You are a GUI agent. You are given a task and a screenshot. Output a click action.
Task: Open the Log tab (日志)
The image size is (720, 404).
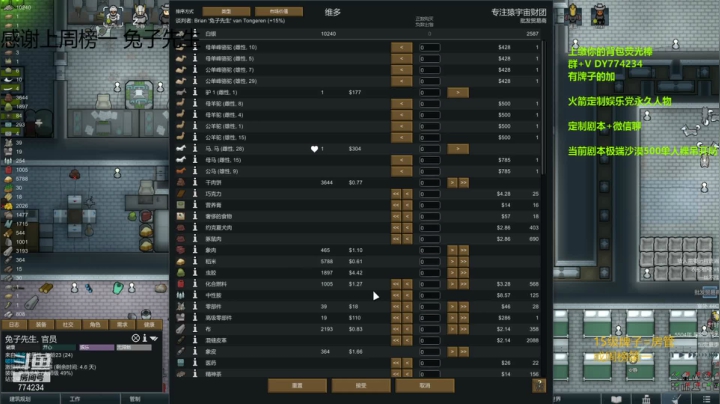(14, 325)
